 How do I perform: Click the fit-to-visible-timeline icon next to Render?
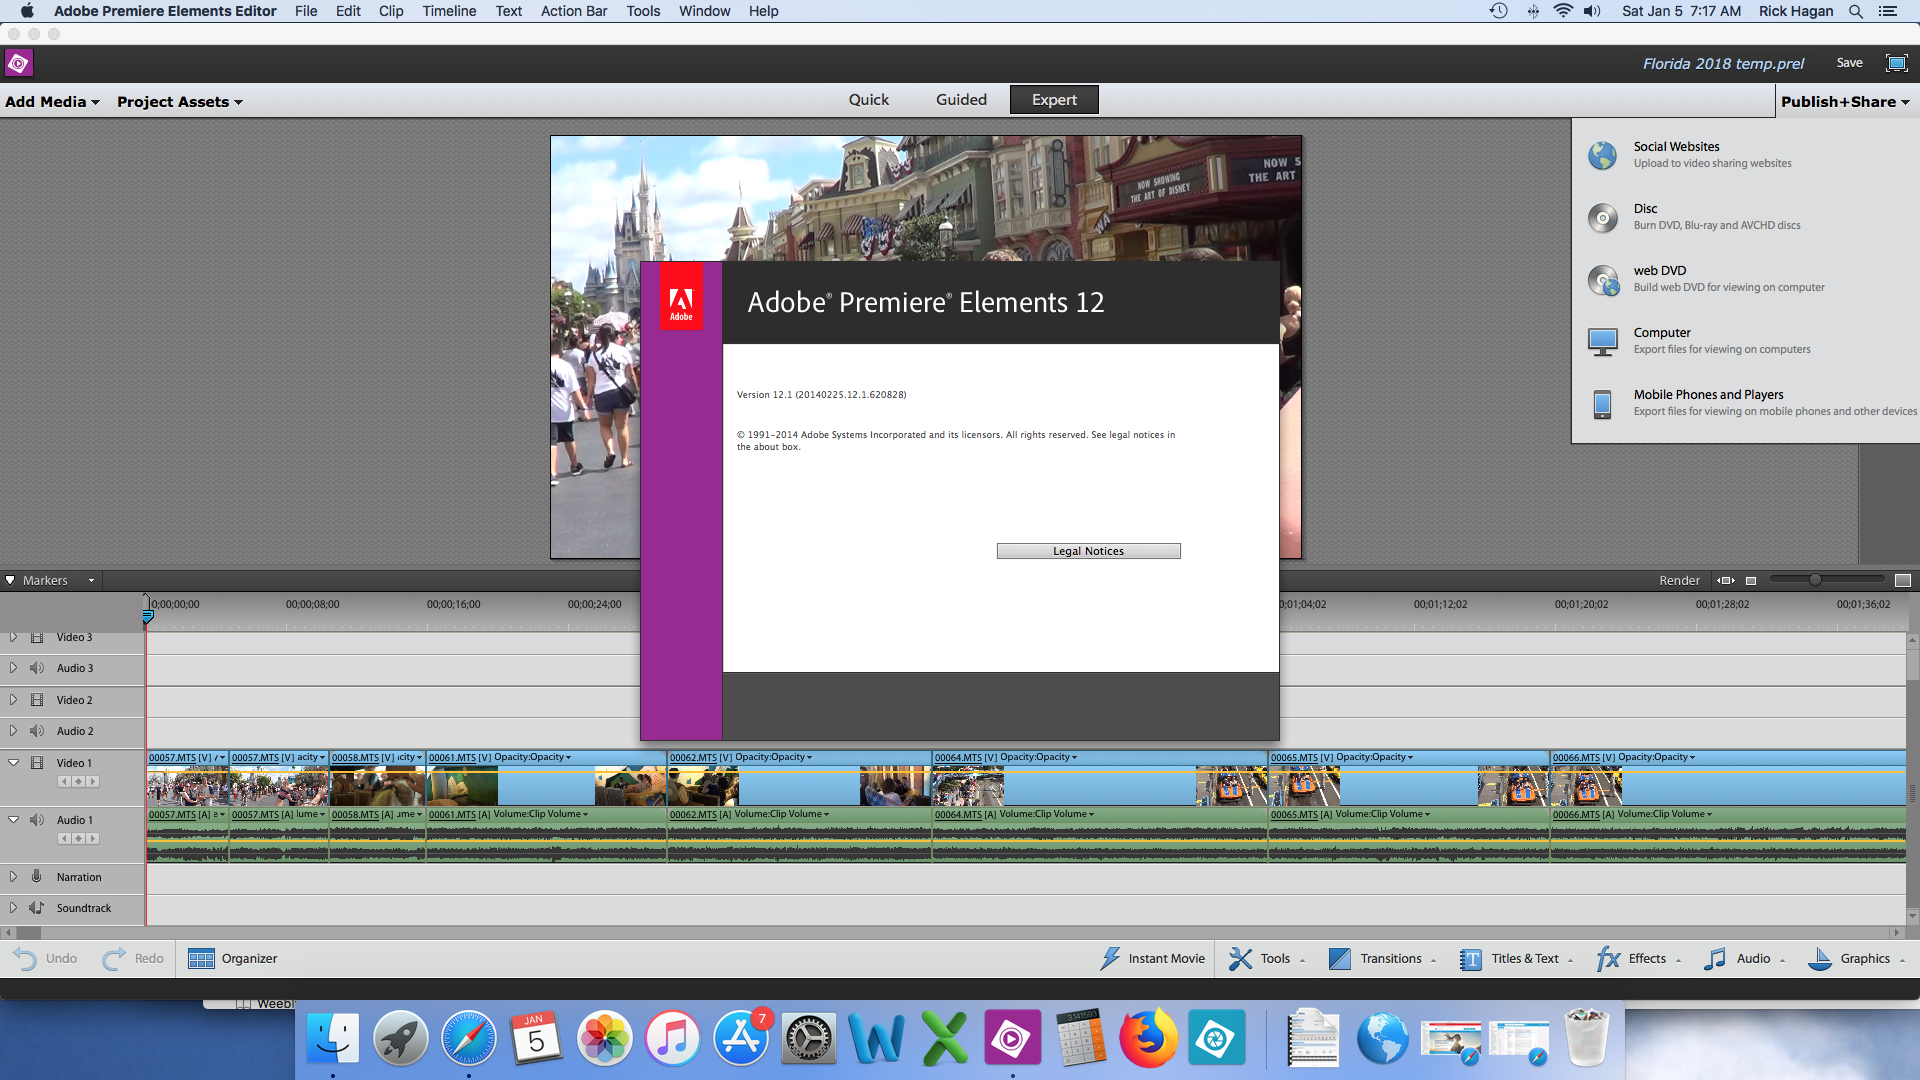1726,581
